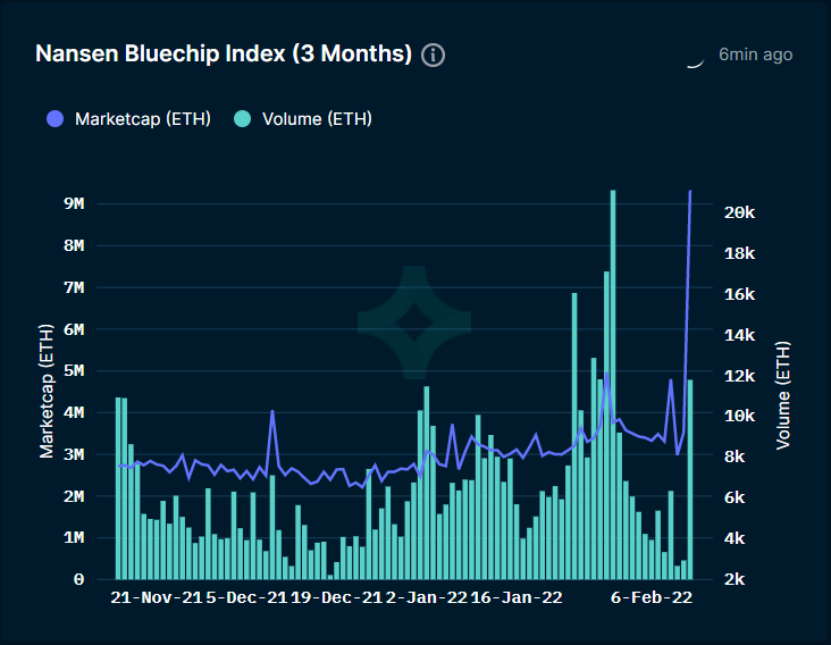
Task: Click the last volume bar on the right
Action: [690, 480]
